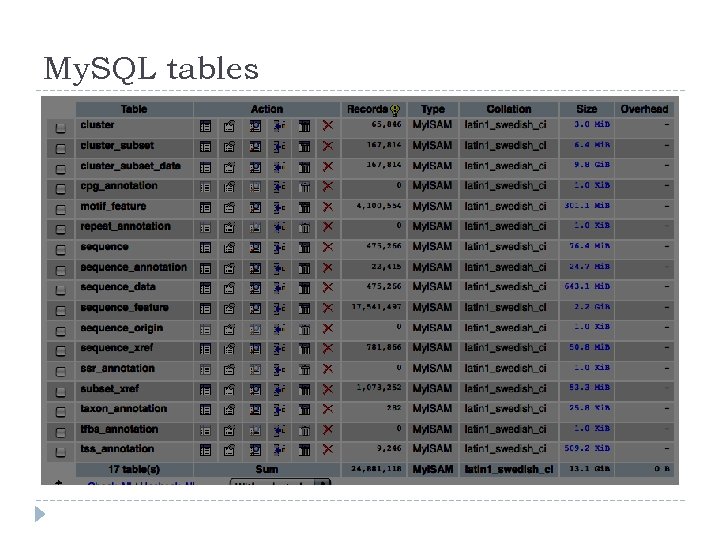Screen dimensions: 720x540
Task: Click the Collation column header
Action: click(509, 109)
